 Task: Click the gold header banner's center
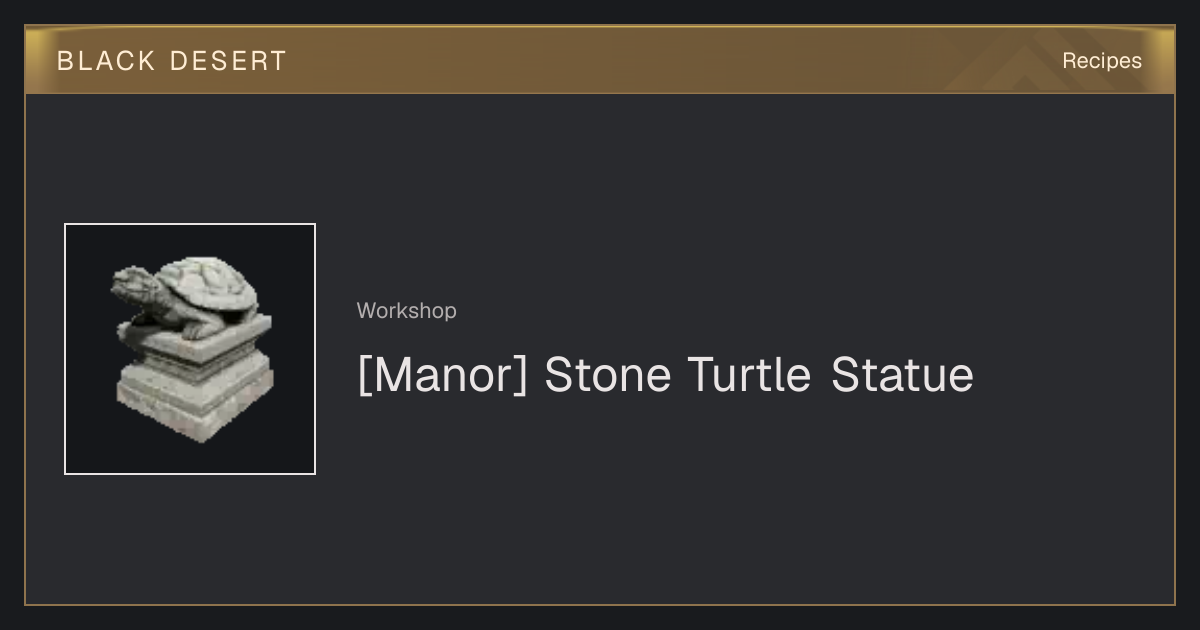click(x=600, y=60)
